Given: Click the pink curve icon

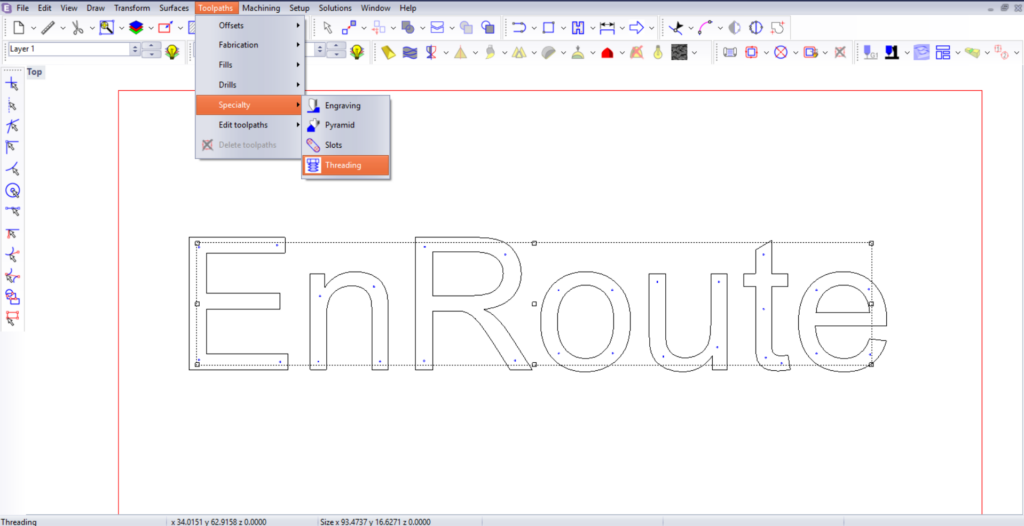Looking at the screenshot, I should click(706, 28).
